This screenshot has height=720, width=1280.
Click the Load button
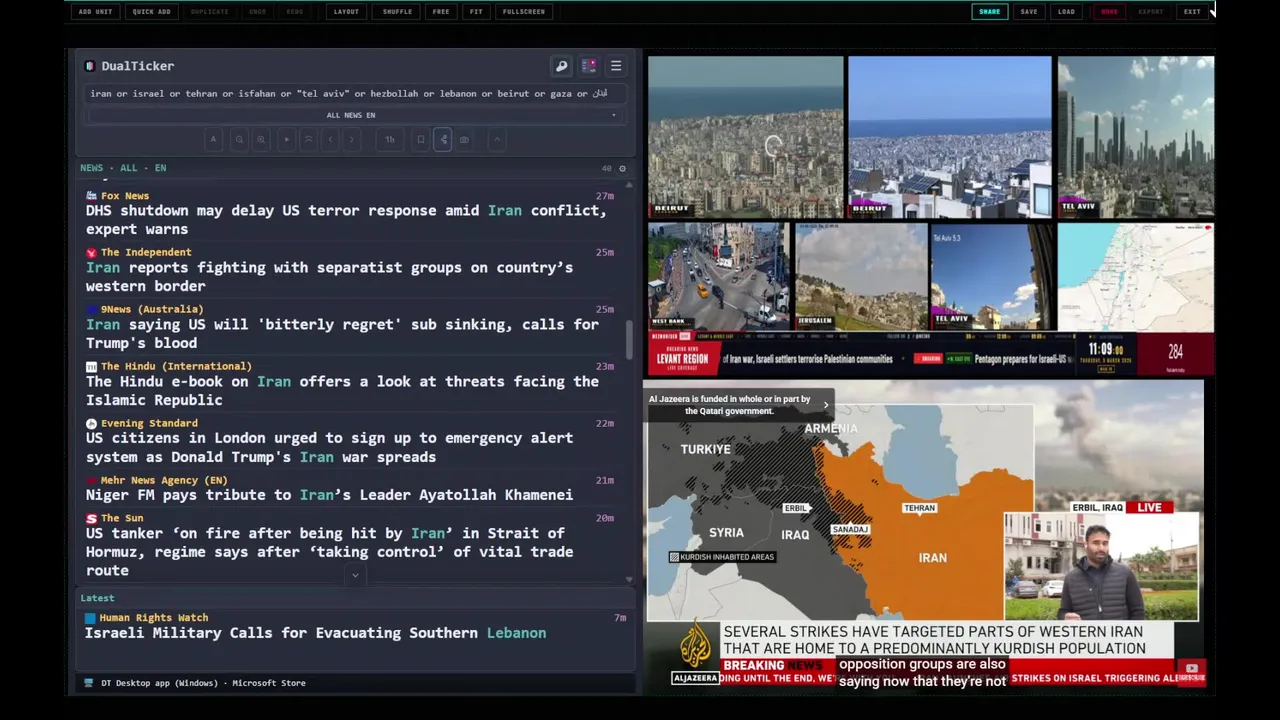point(1066,12)
